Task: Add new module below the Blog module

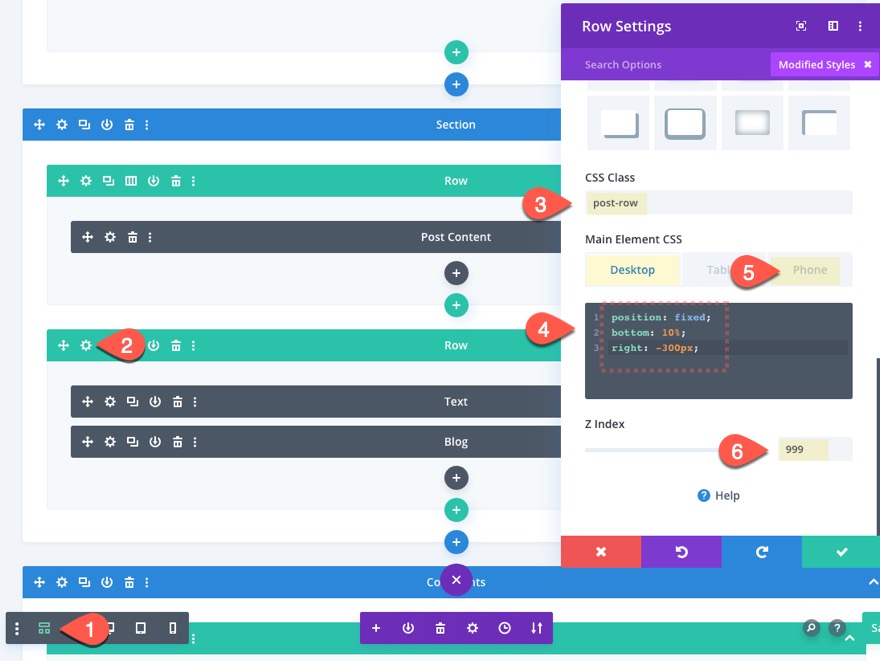Action: (x=456, y=478)
